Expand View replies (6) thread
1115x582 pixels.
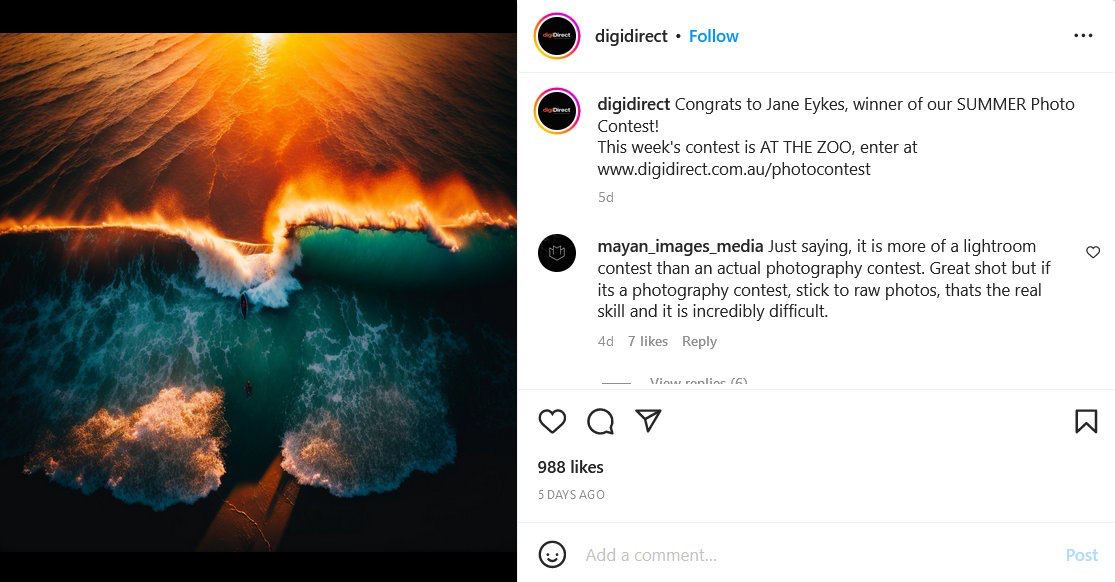(x=698, y=382)
